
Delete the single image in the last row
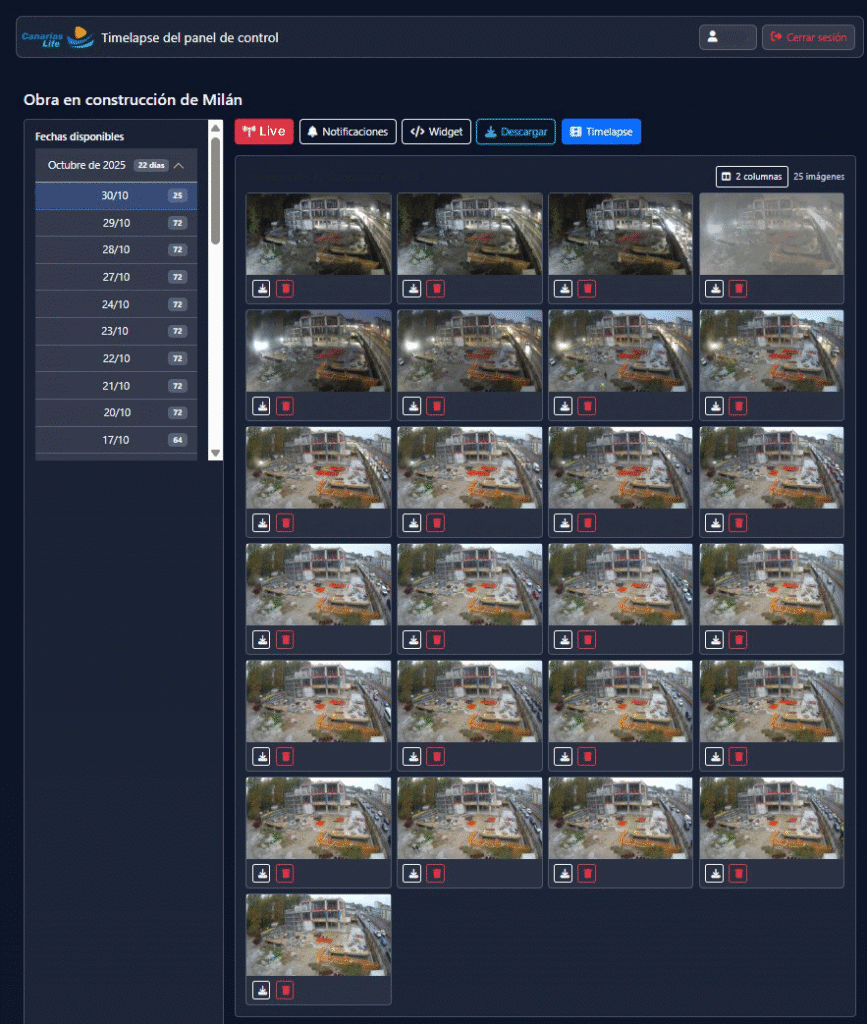point(285,990)
